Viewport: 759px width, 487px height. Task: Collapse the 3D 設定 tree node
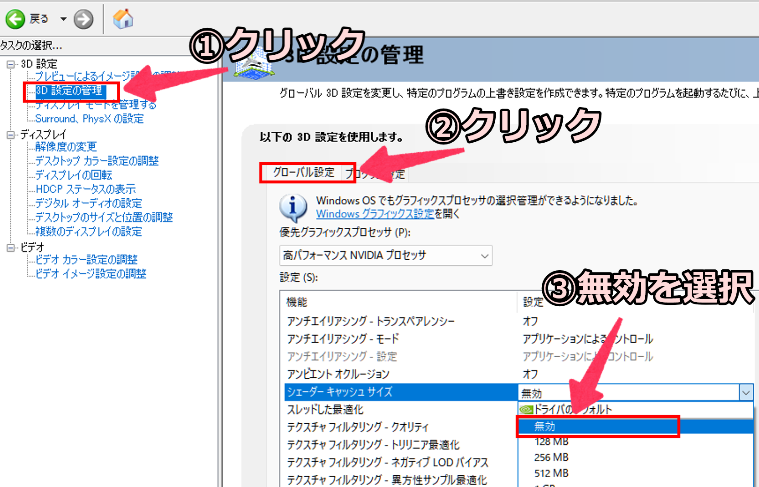11,64
